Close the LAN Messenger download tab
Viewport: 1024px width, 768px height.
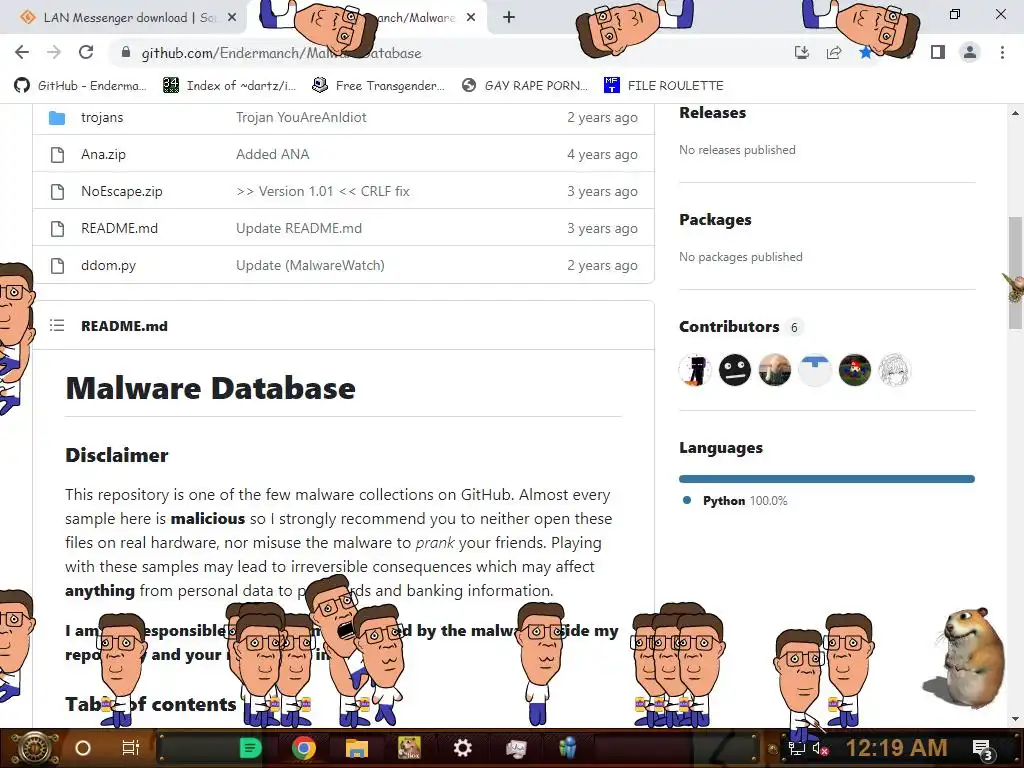[x=232, y=18]
